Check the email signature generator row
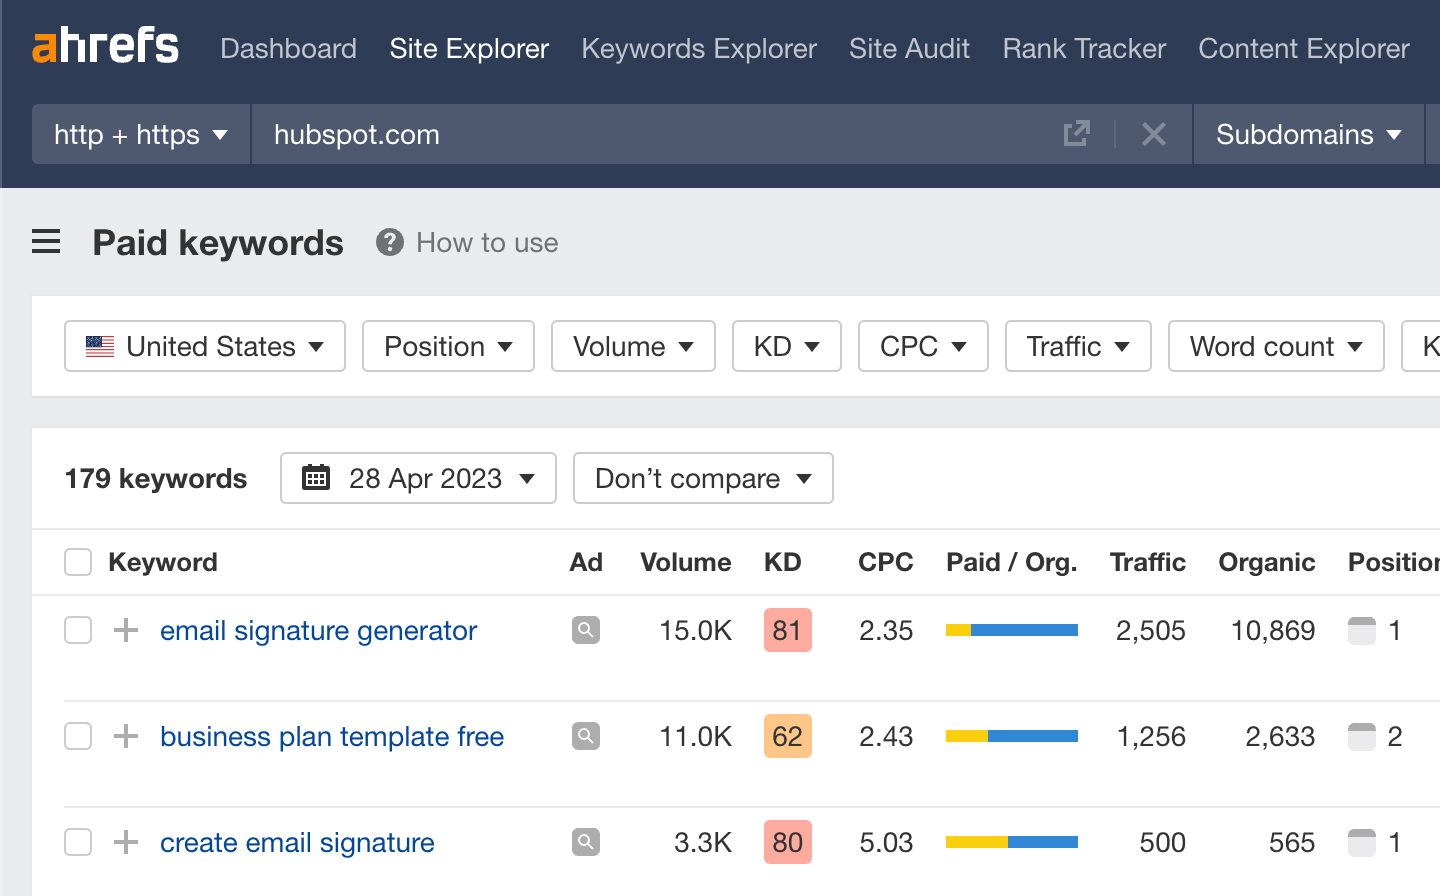The width and height of the screenshot is (1440, 896). 77,630
